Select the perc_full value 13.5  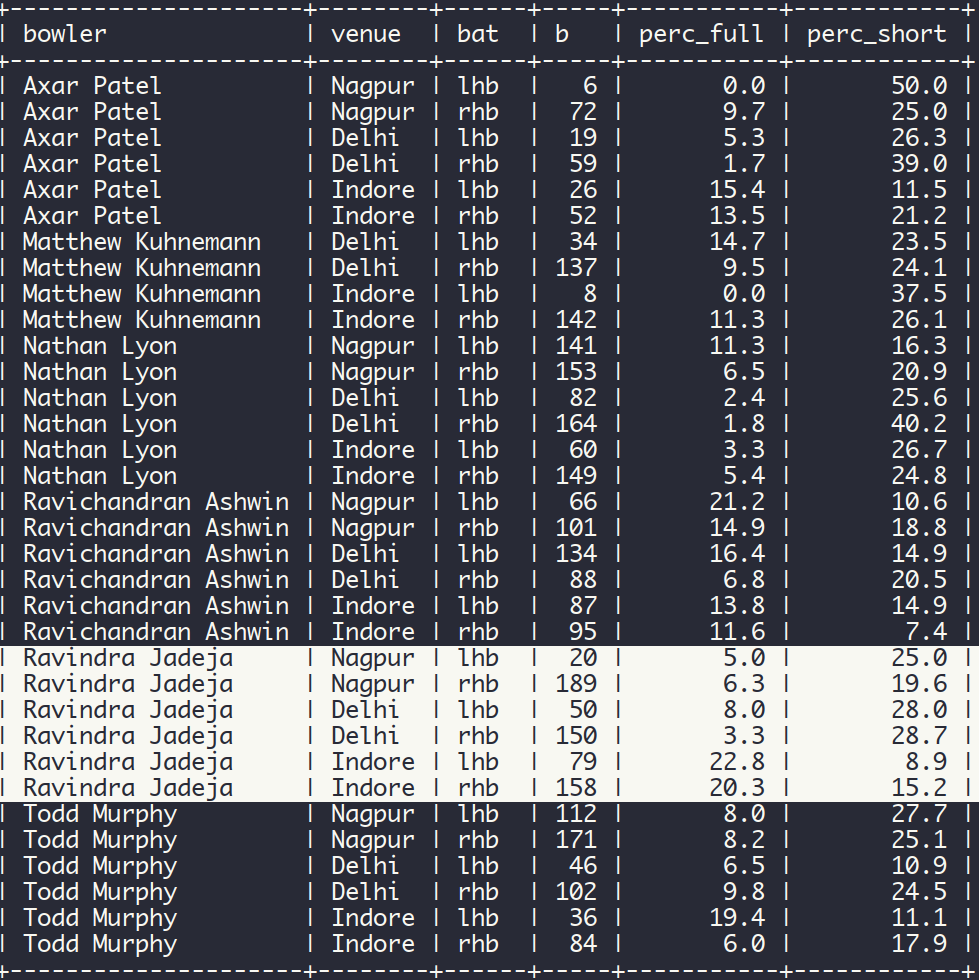(x=737, y=216)
